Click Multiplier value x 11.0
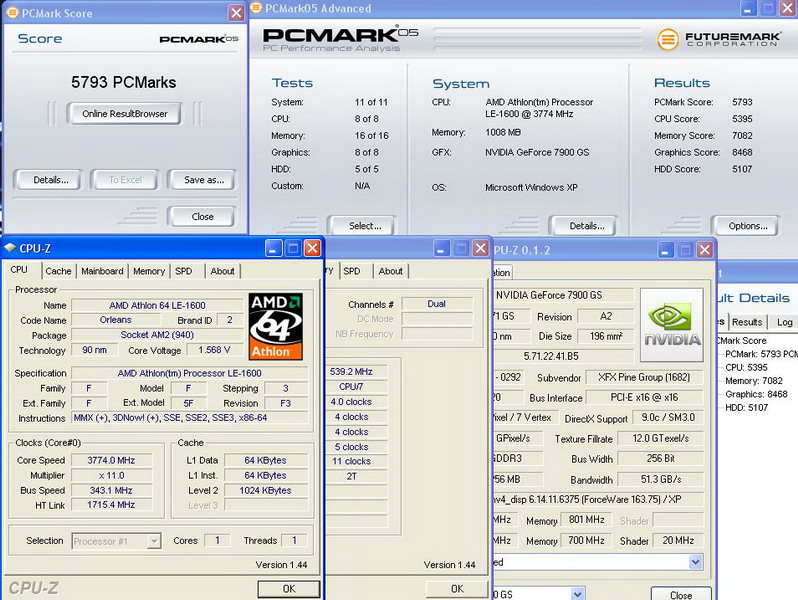This screenshot has height=600, width=798. (x=111, y=475)
